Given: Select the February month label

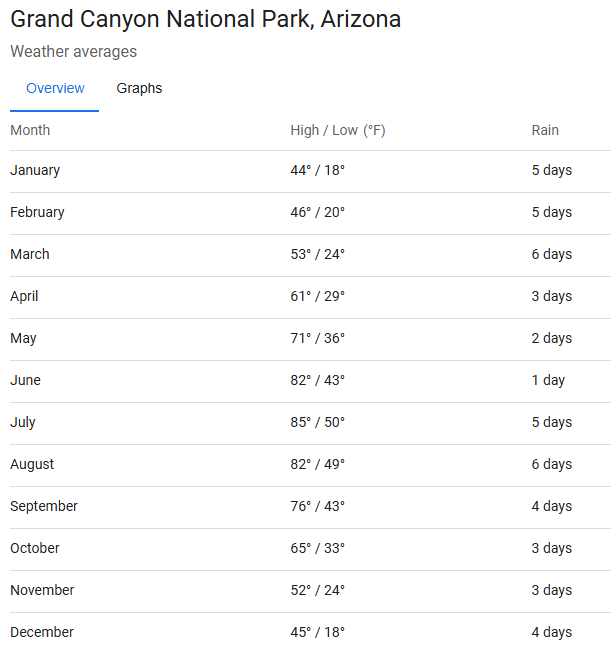Looking at the screenshot, I should coord(37,212).
